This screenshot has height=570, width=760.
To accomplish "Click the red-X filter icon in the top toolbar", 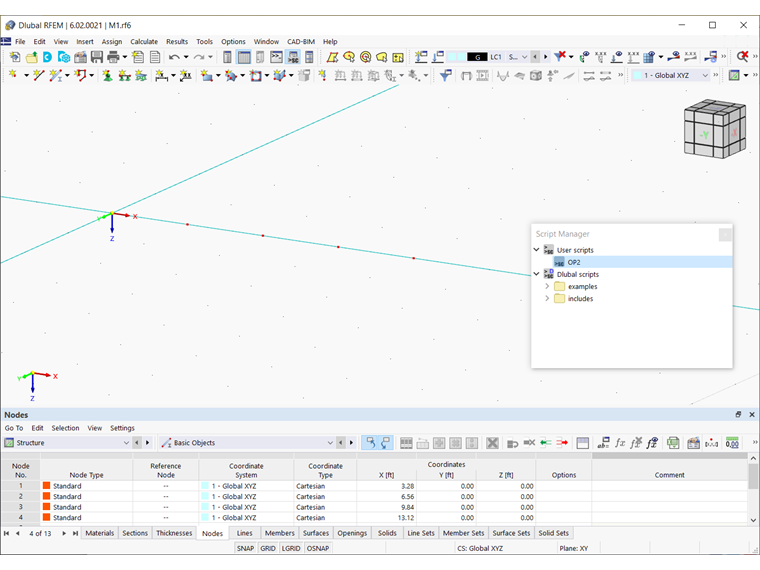I will click(x=560, y=57).
